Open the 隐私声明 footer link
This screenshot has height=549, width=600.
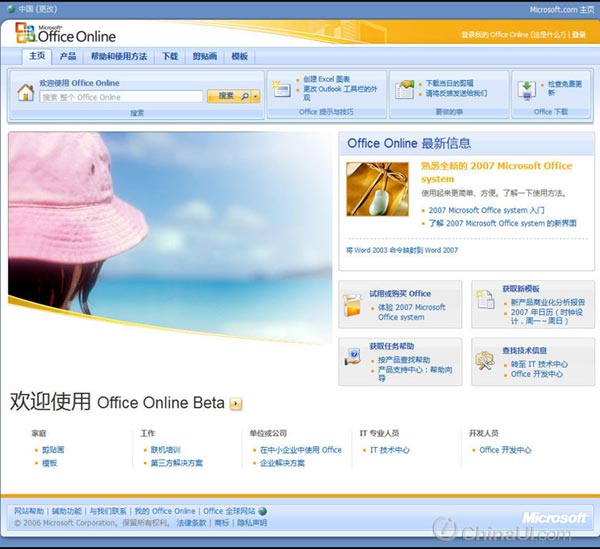click(x=252, y=523)
